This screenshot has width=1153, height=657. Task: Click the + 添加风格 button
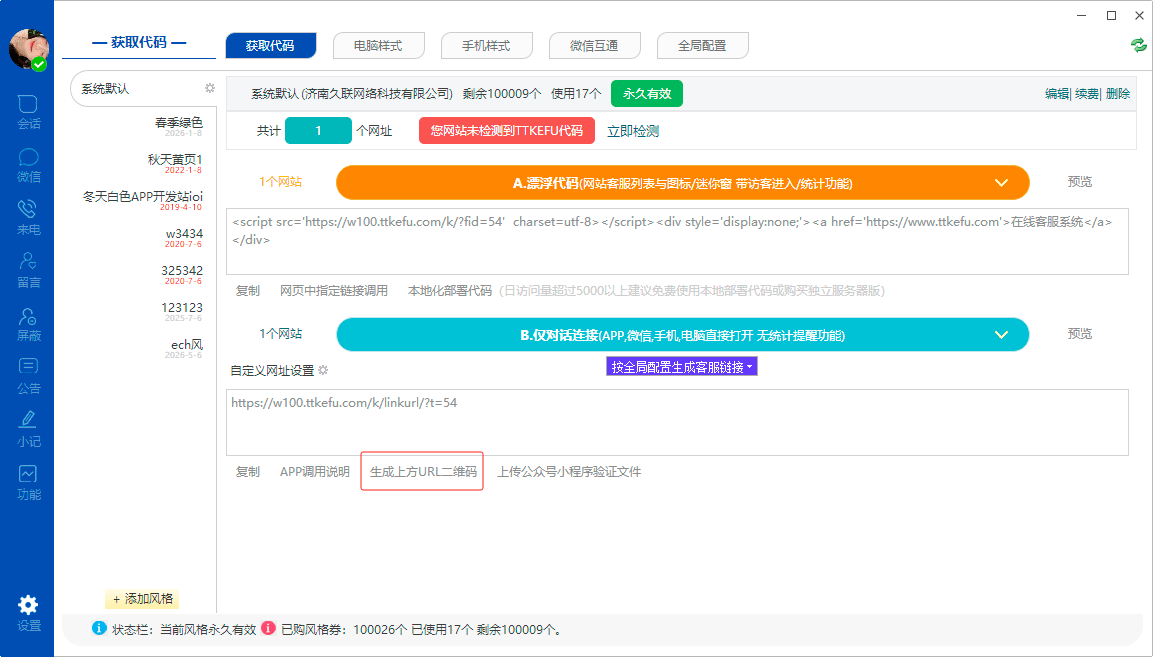[x=143, y=599]
